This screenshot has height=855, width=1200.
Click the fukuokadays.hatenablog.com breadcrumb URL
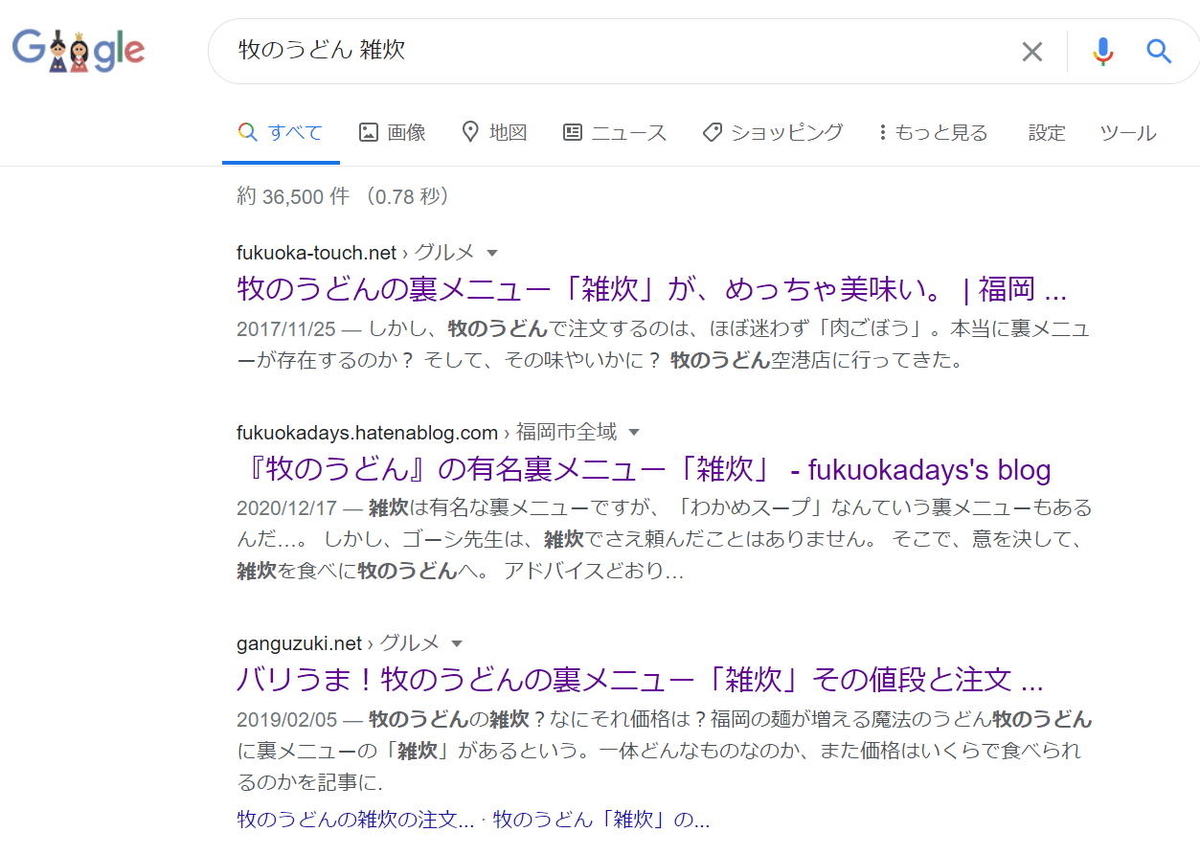click(426, 433)
